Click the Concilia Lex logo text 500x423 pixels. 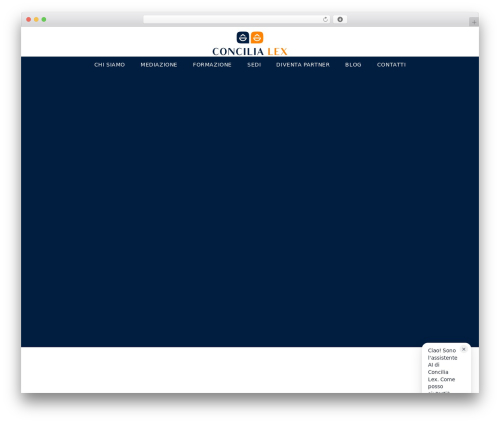click(x=250, y=51)
